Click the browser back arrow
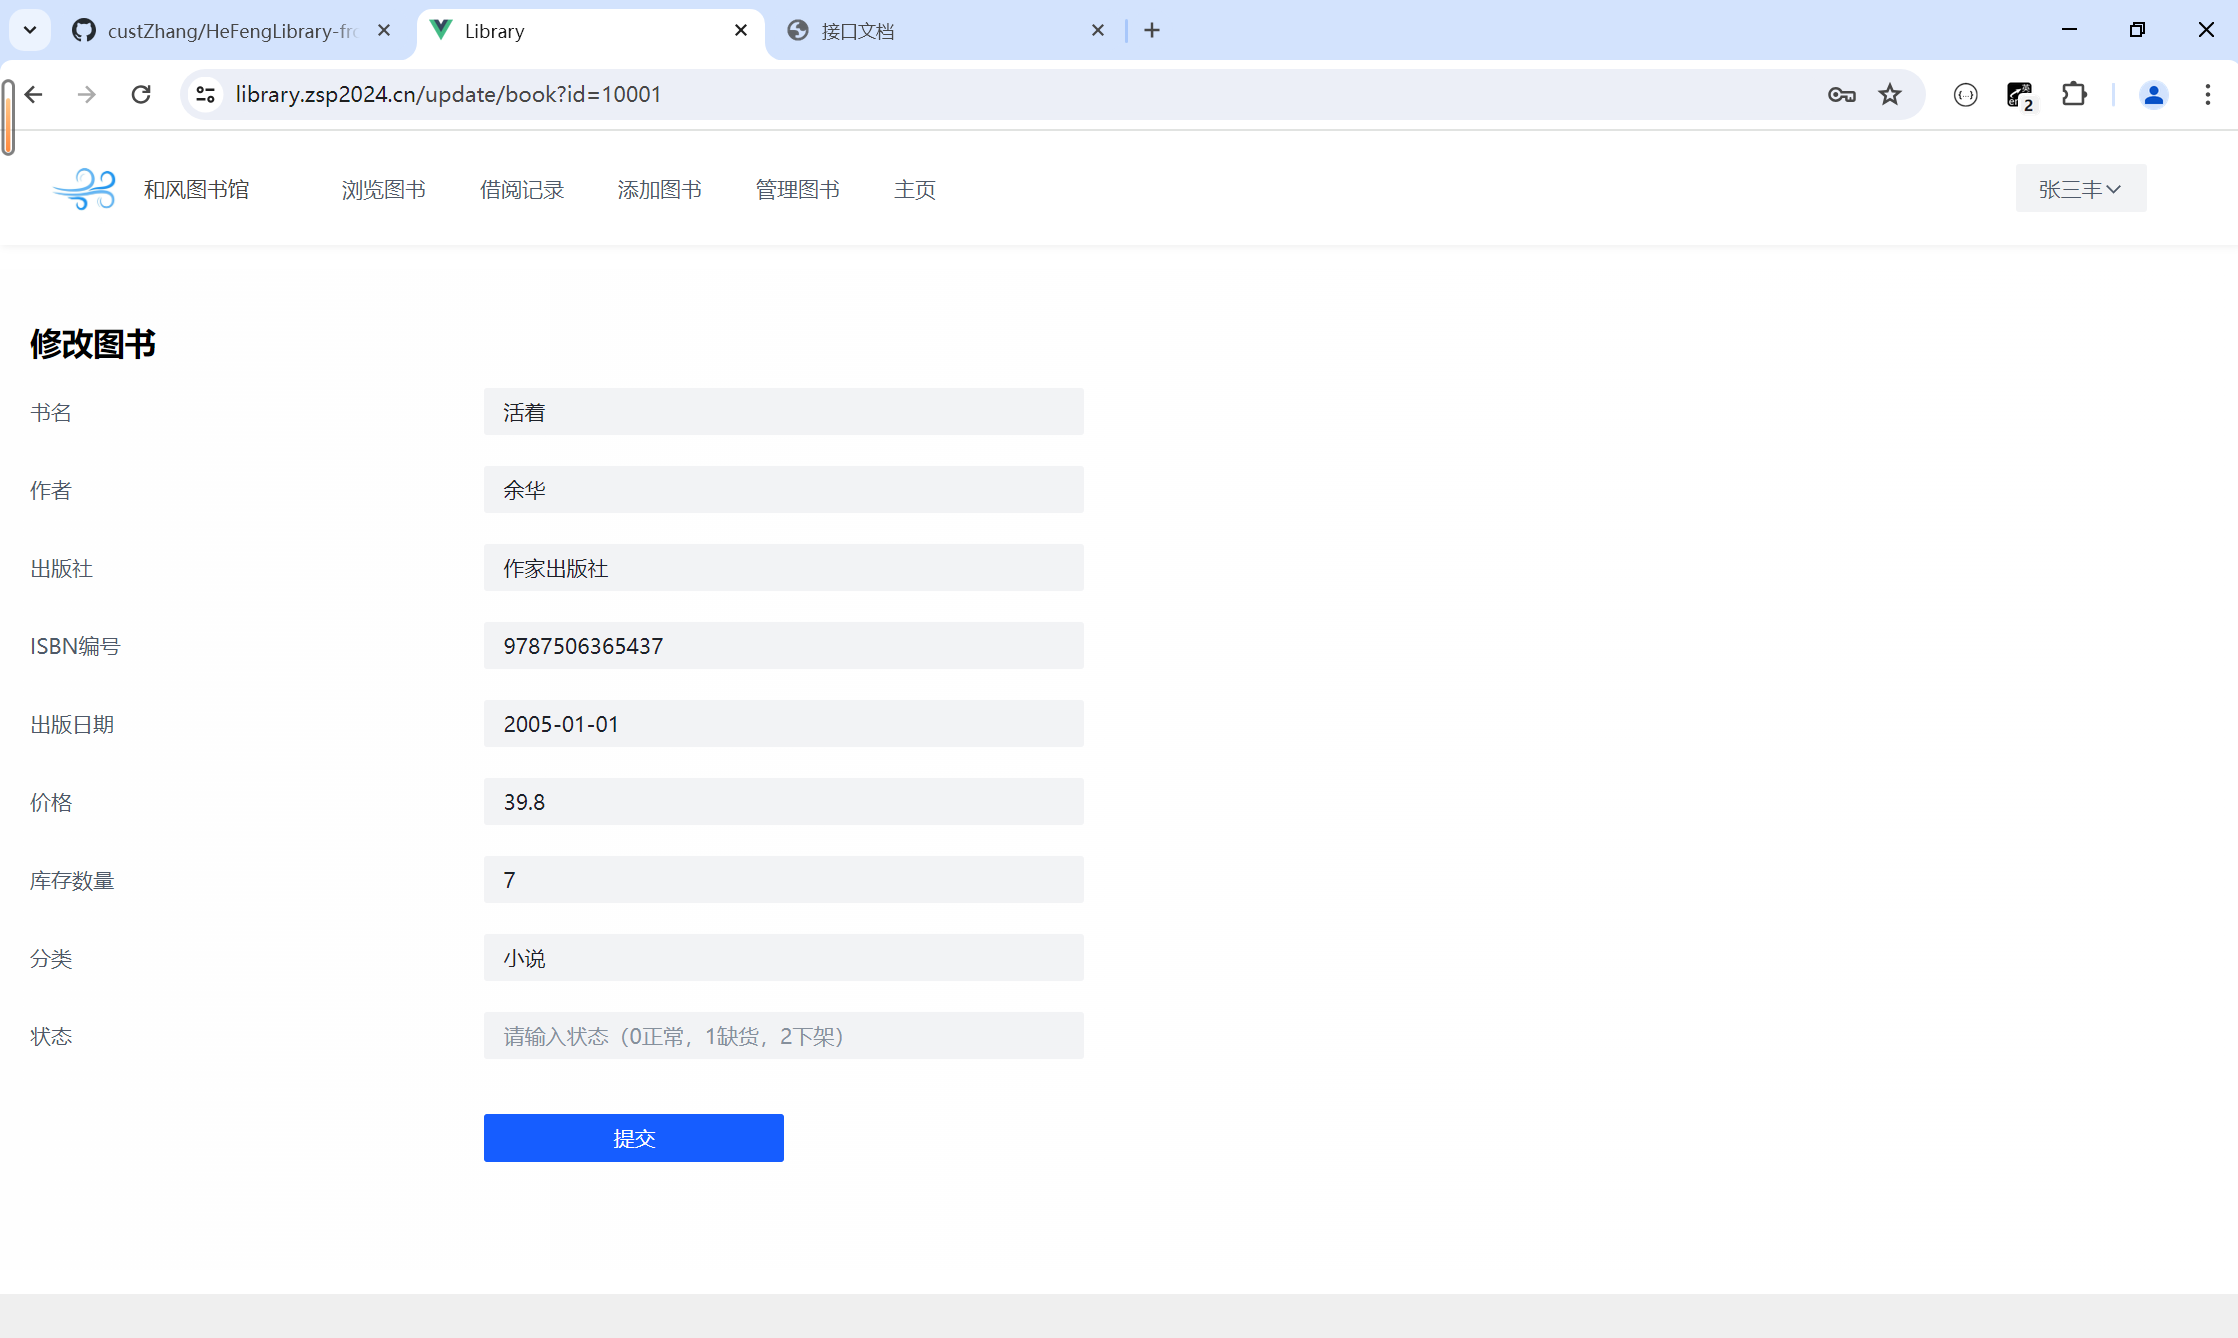This screenshot has width=2238, height=1338. tap(34, 94)
